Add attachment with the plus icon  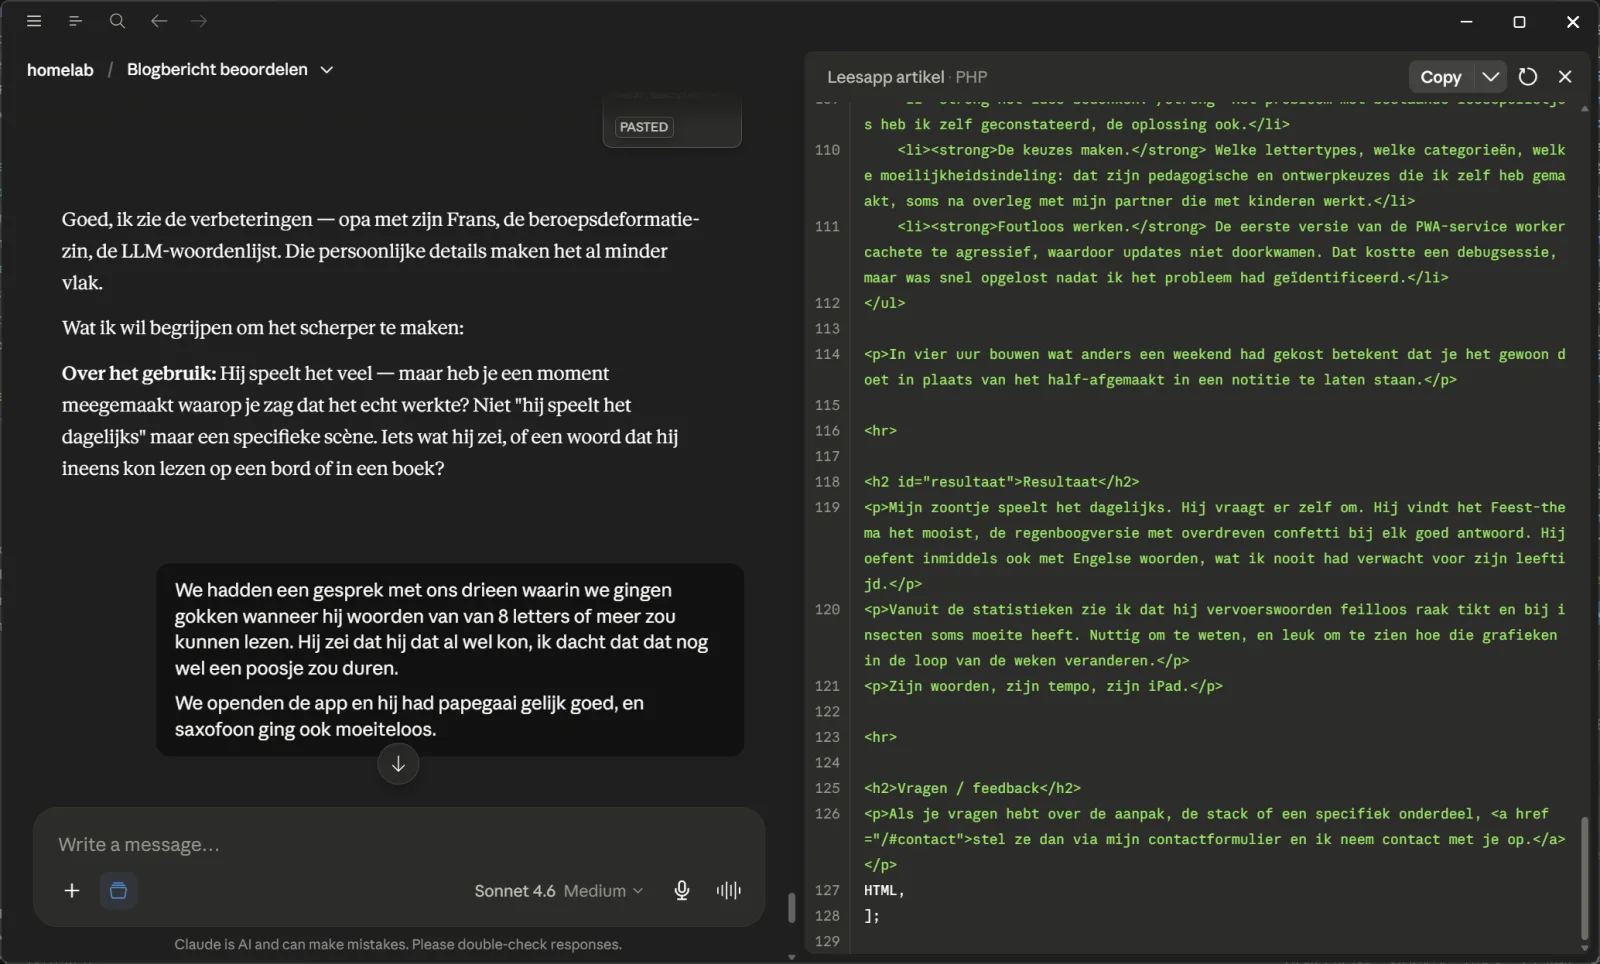tap(72, 890)
